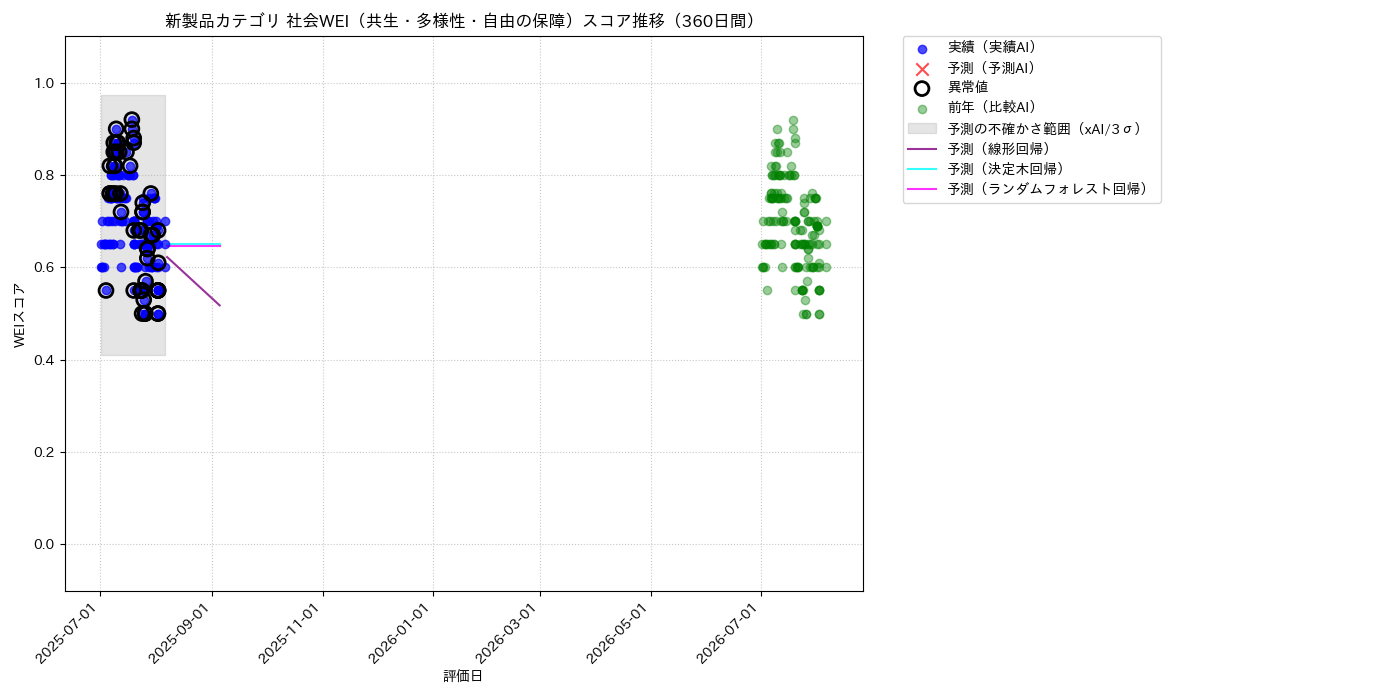This screenshot has width=1400, height=700.
Task: Click x-axis label 評価日
Action: tap(463, 677)
